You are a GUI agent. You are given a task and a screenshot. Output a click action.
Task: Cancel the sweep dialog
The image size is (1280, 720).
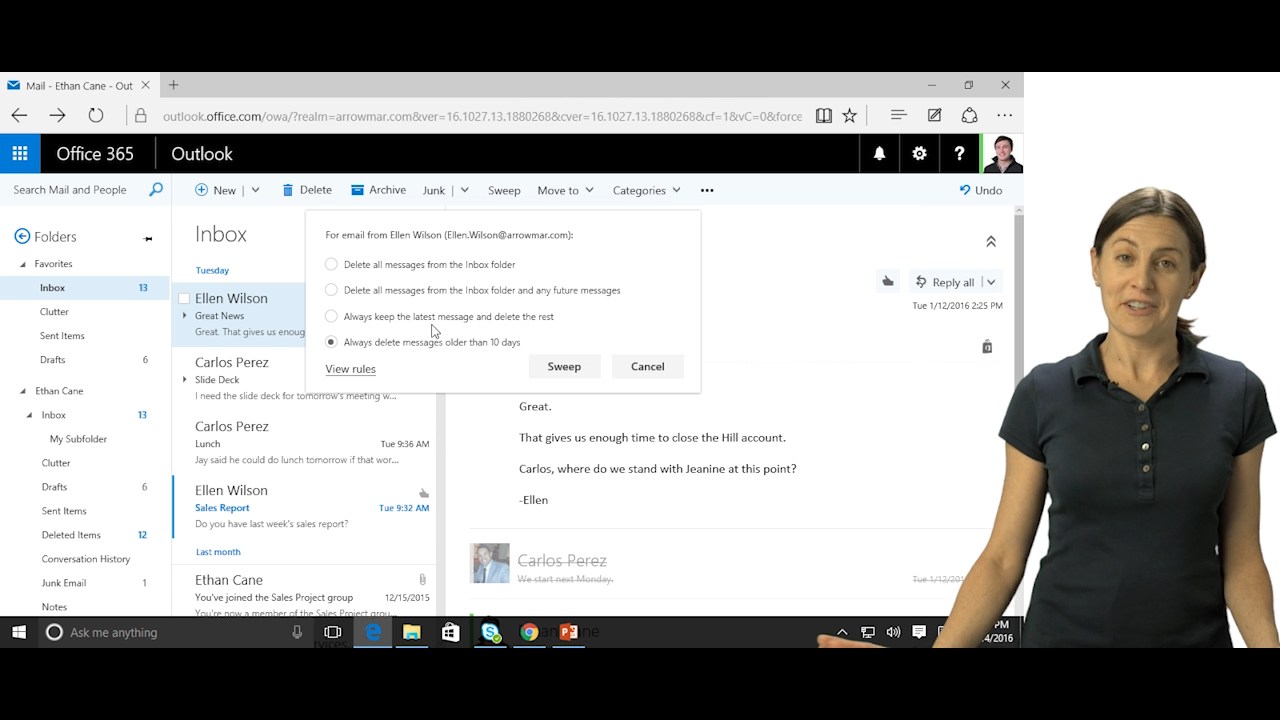pyautogui.click(x=647, y=367)
